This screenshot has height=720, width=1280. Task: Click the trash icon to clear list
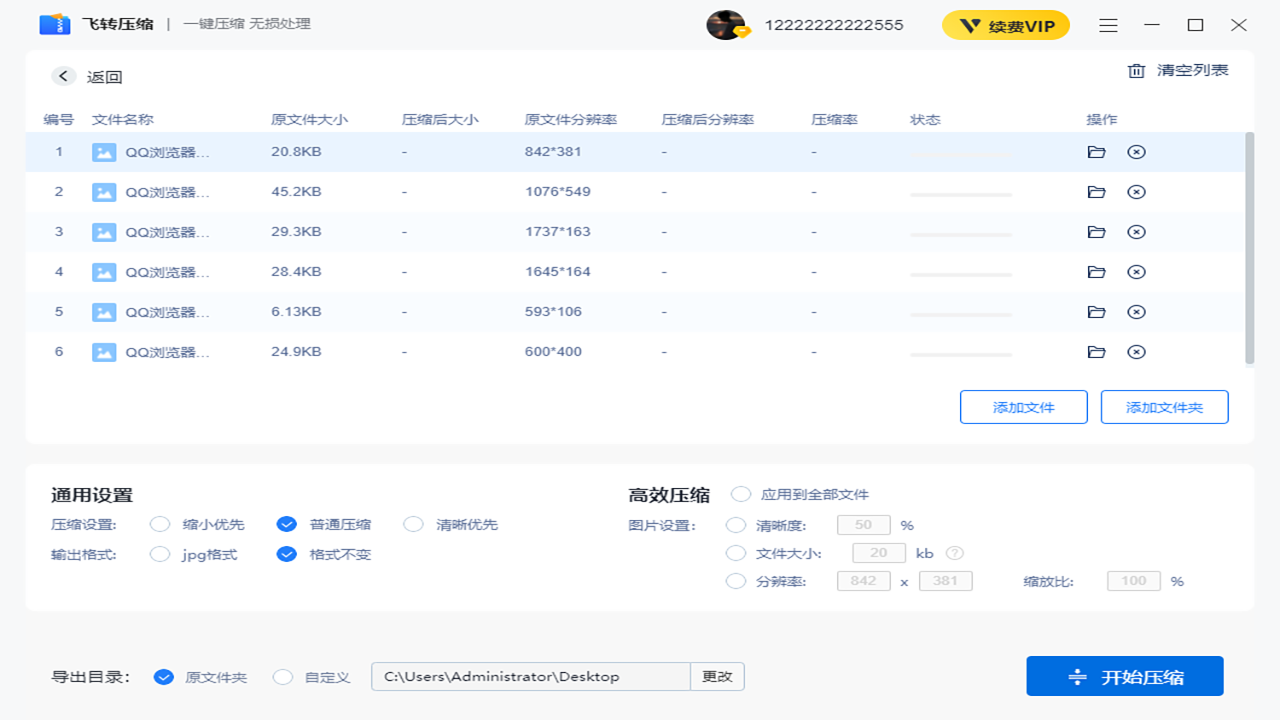coord(1136,71)
